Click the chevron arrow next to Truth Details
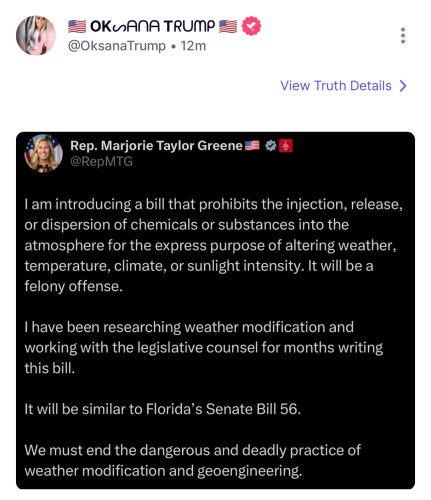The image size is (431, 500). click(403, 86)
